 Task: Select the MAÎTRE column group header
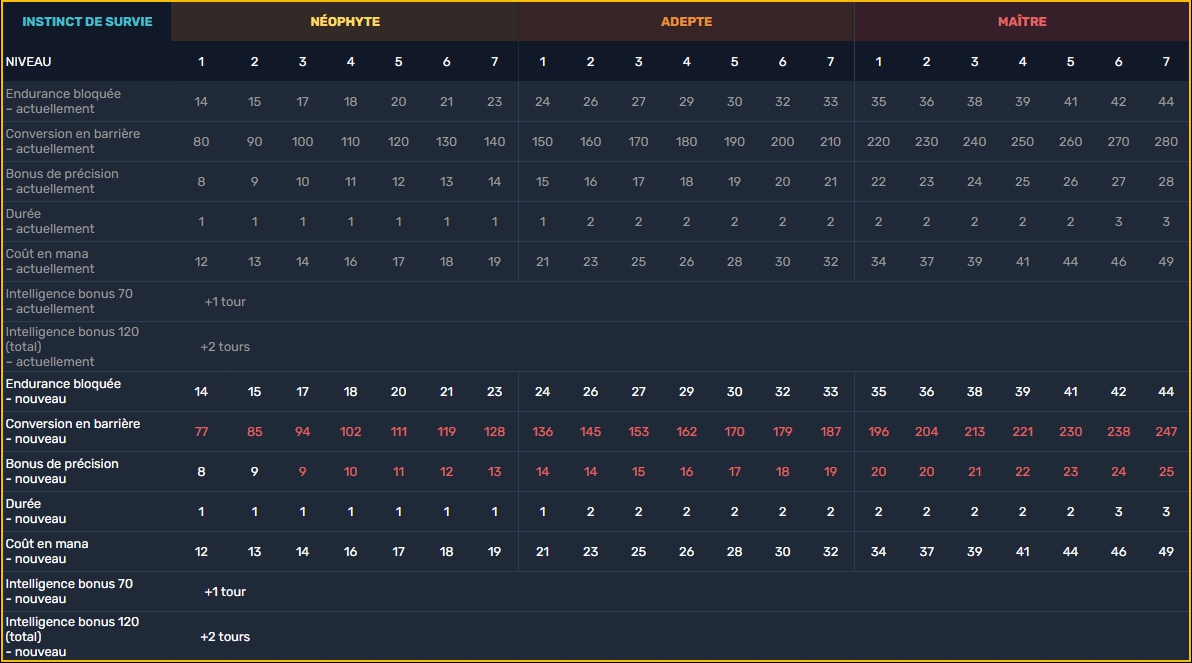click(1022, 21)
